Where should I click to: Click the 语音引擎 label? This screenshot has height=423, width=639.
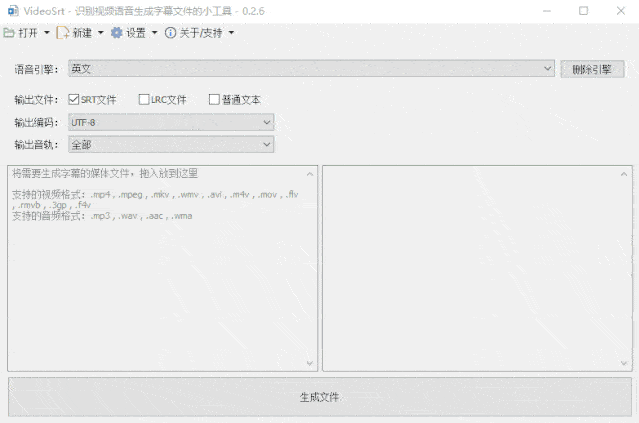pos(36,69)
